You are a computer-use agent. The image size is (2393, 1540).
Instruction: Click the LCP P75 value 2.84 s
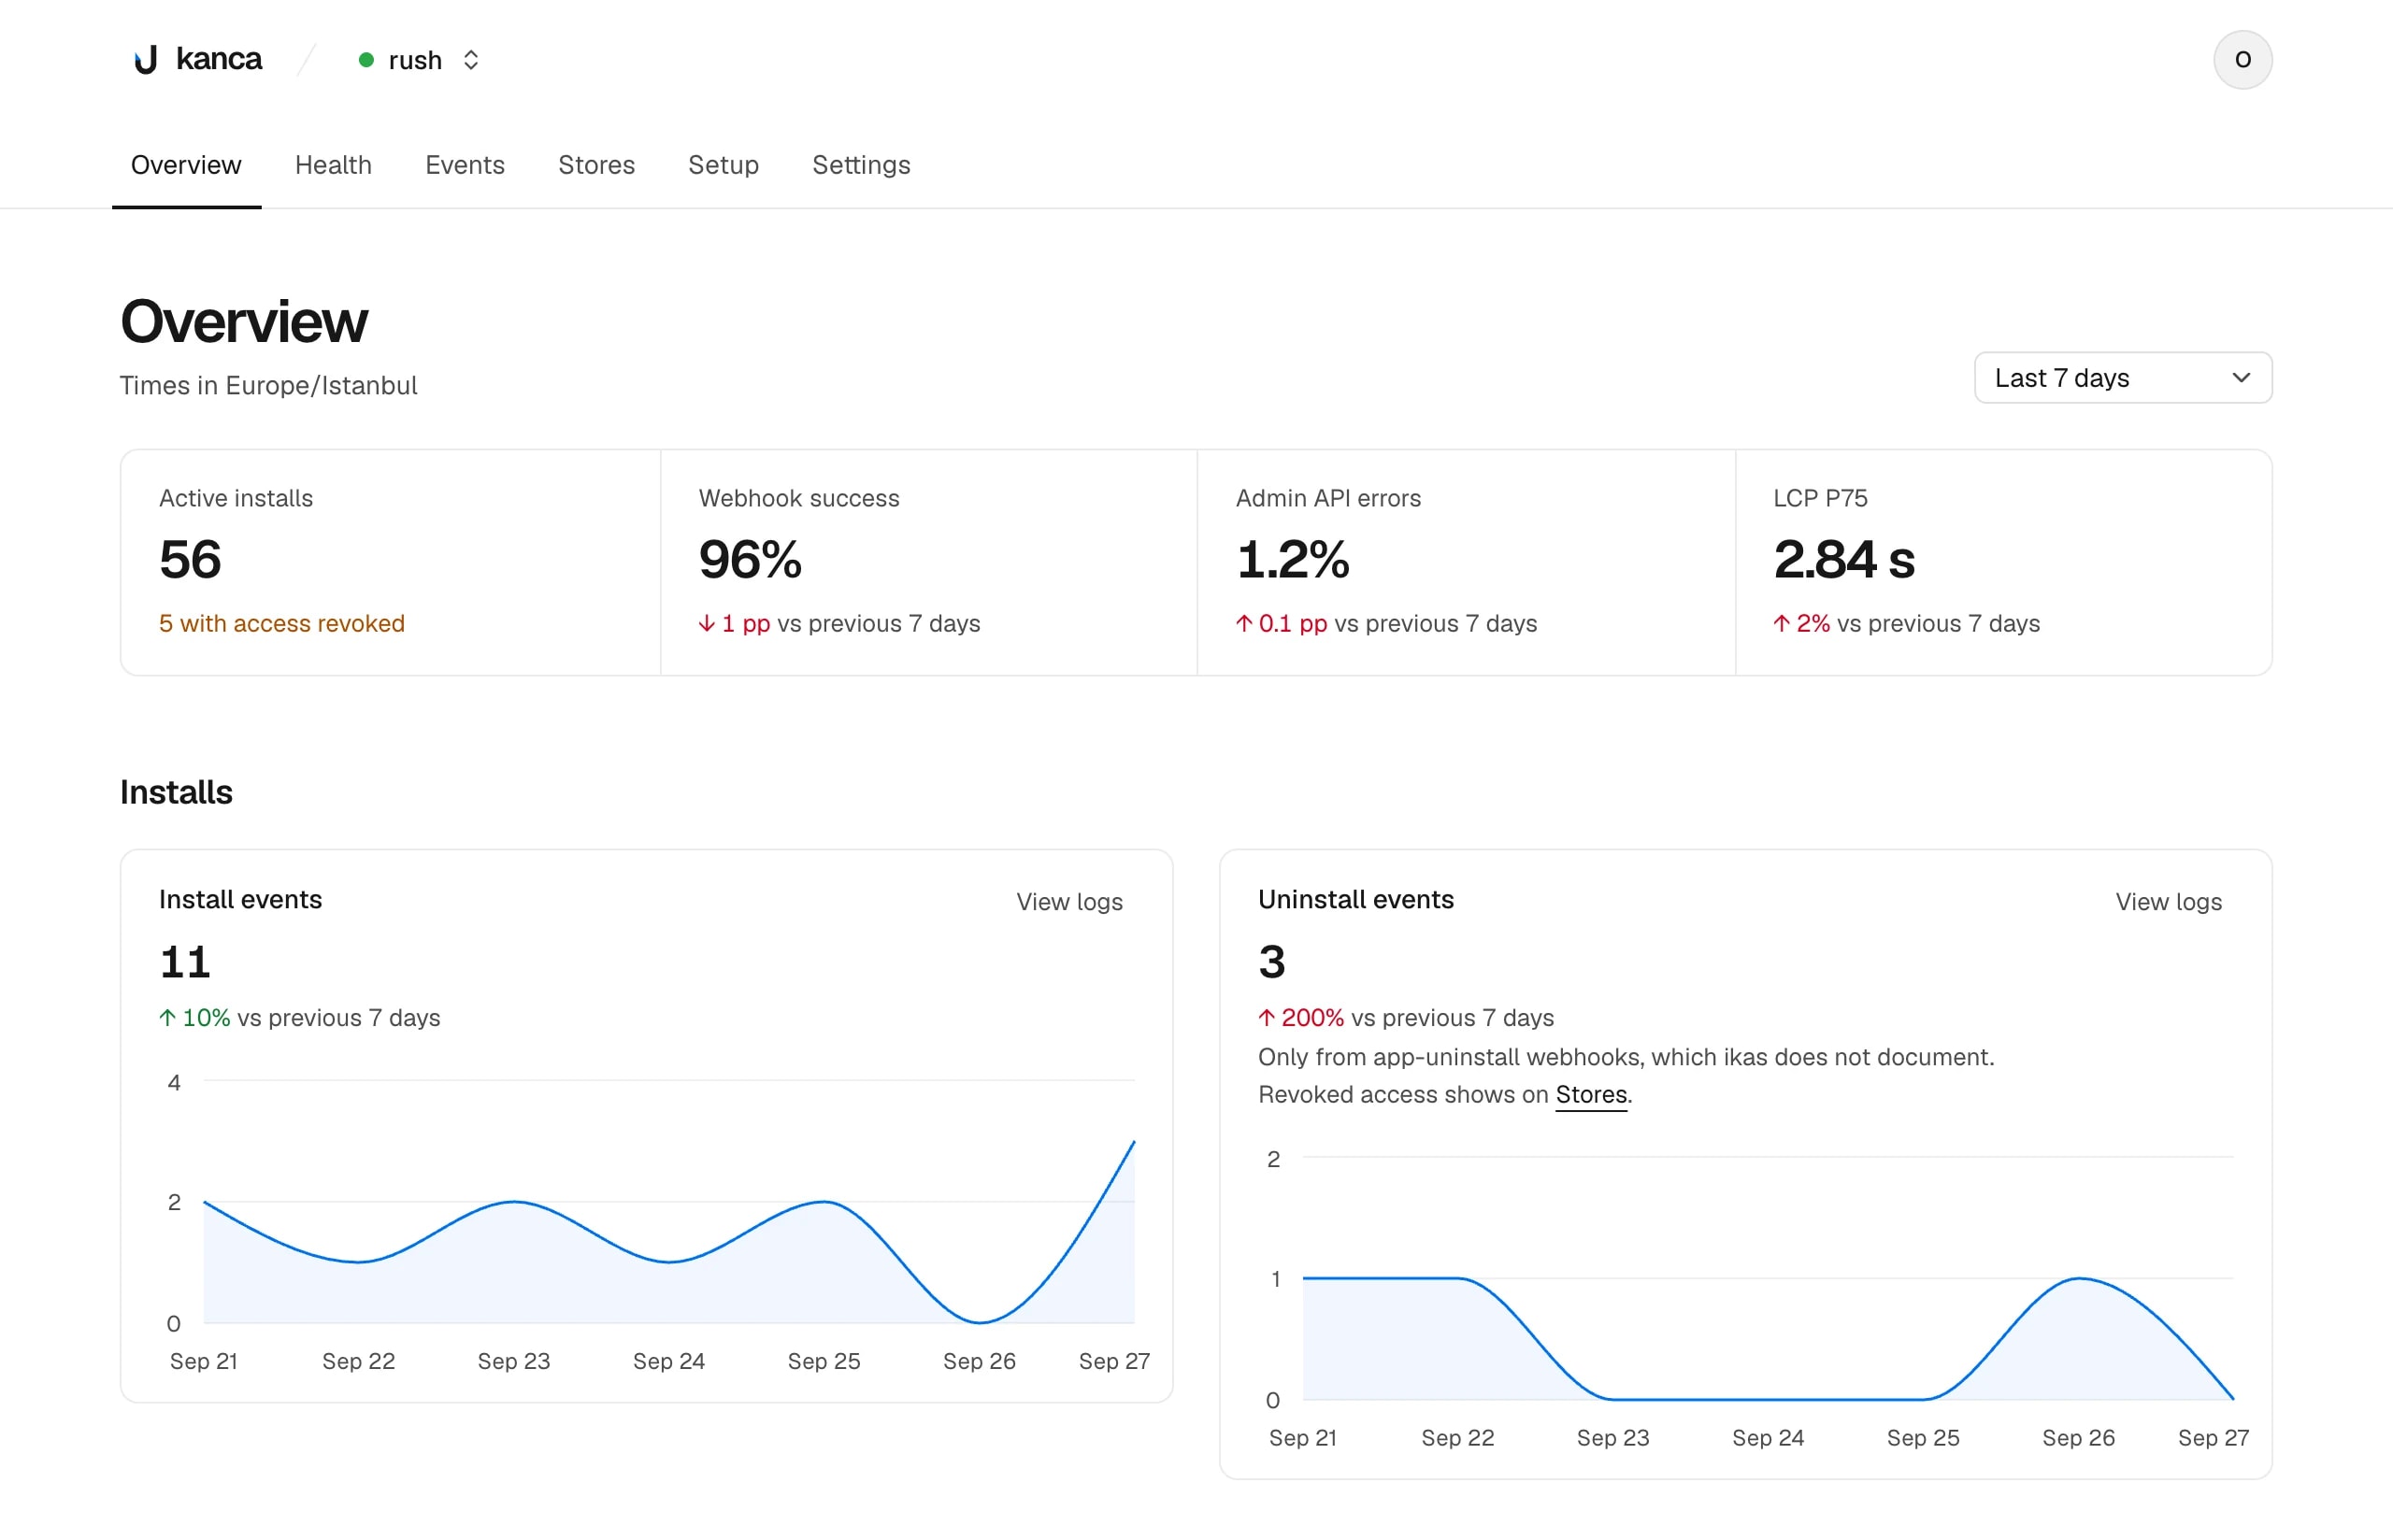[x=1843, y=559]
